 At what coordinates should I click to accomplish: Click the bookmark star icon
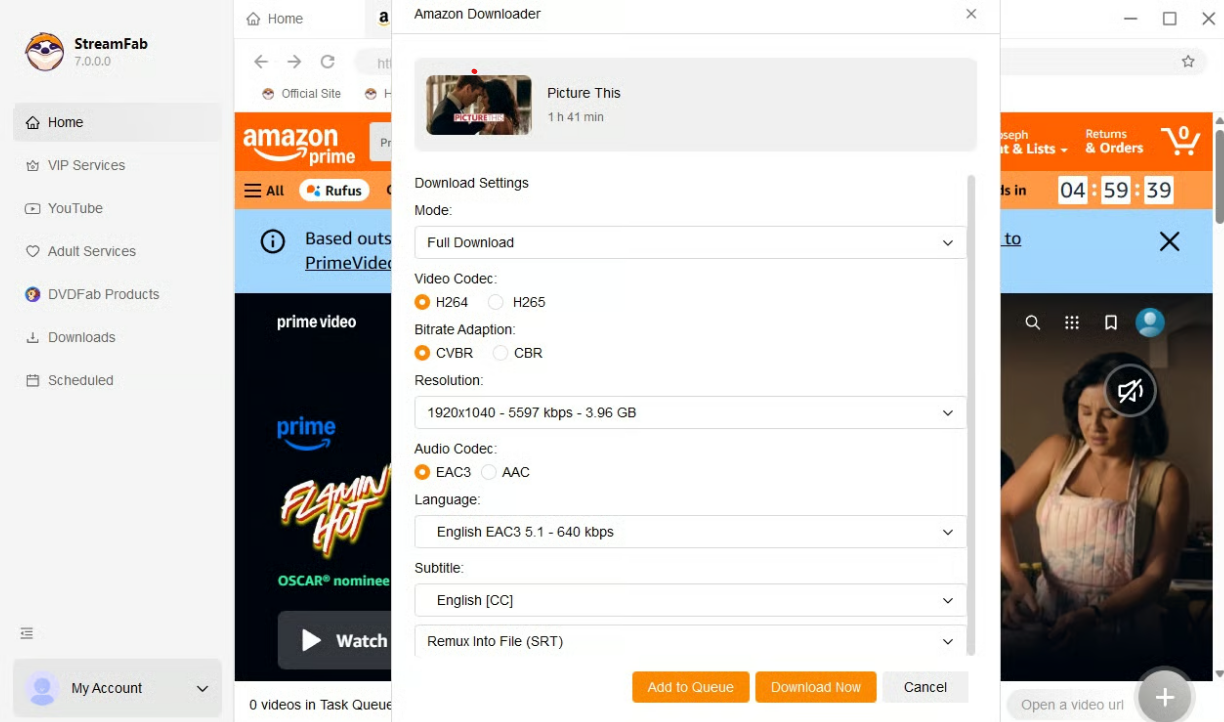click(1188, 61)
